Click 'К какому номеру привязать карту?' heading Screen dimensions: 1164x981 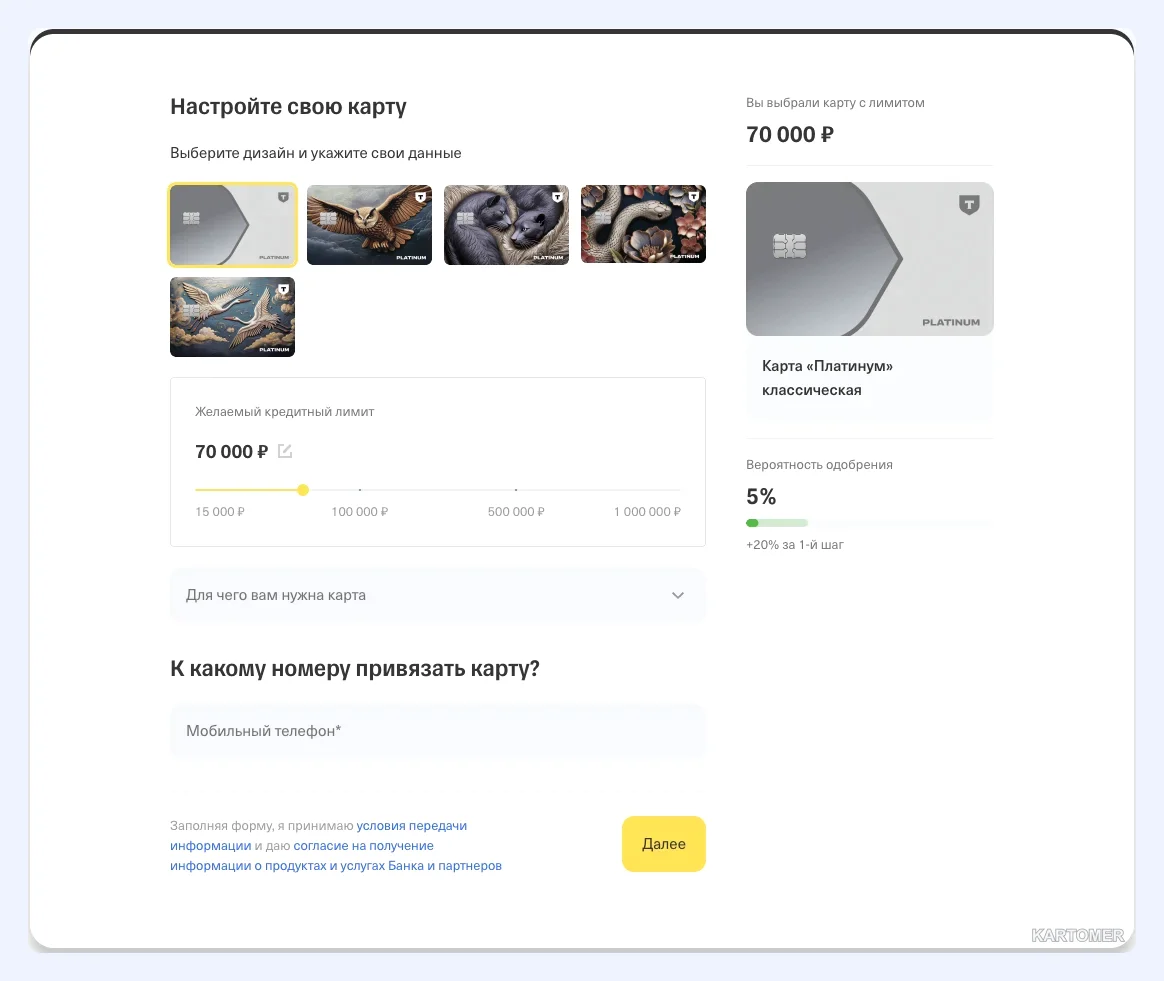click(x=355, y=668)
